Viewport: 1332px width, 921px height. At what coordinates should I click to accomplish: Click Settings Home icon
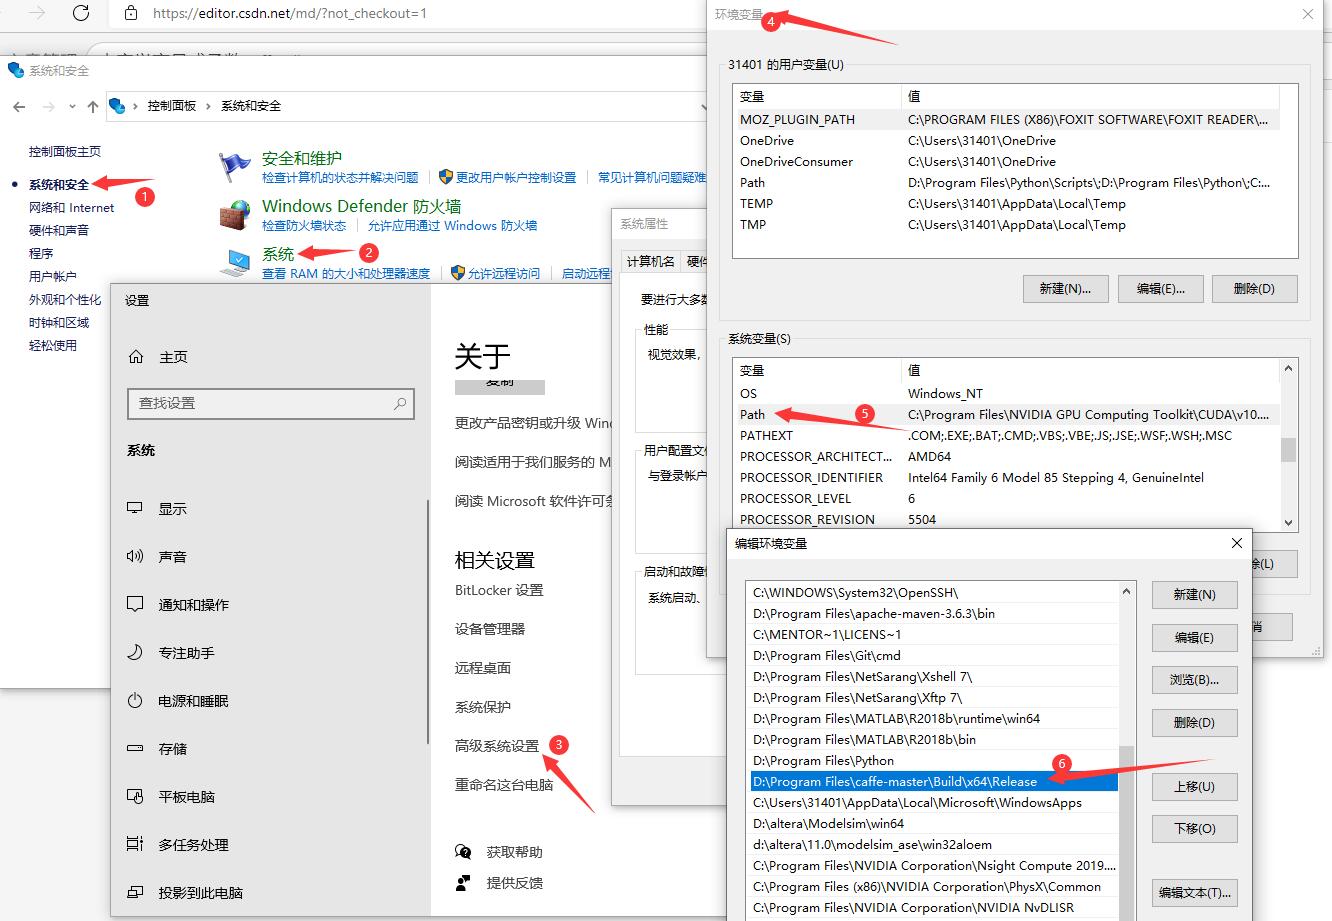coord(136,356)
